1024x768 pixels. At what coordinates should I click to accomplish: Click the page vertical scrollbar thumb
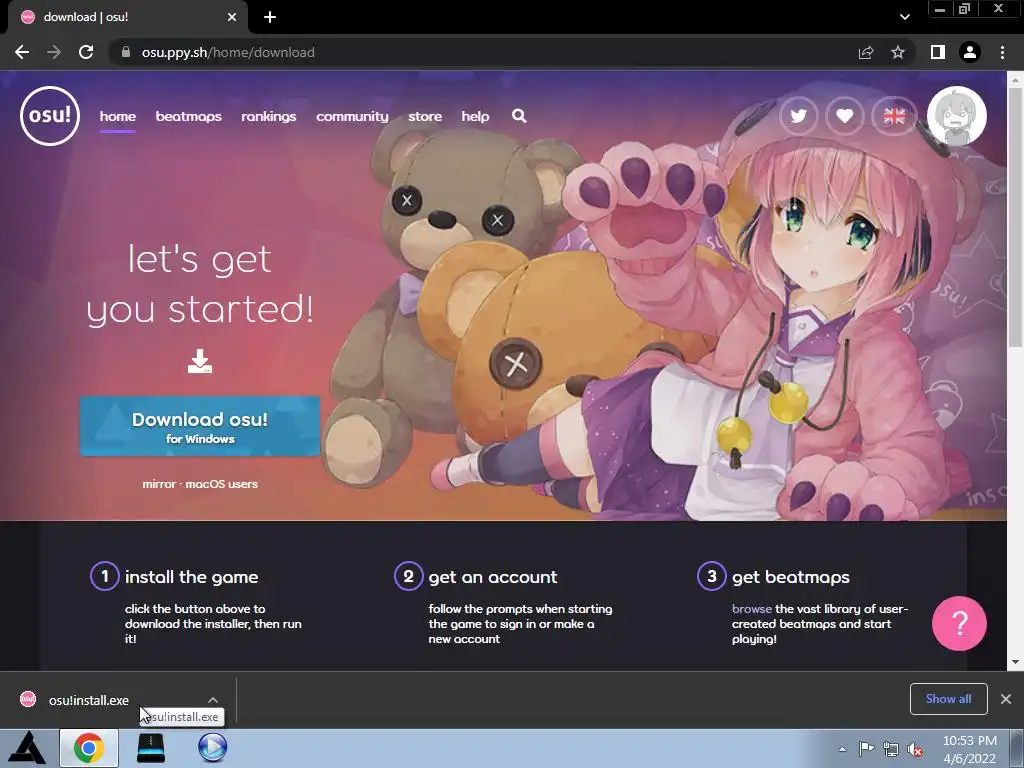[x=1016, y=219]
